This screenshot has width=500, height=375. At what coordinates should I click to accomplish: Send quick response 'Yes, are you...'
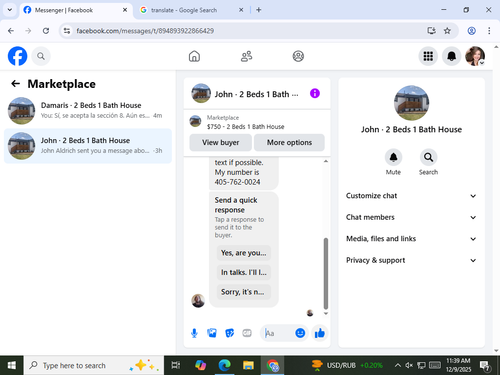coord(244,253)
